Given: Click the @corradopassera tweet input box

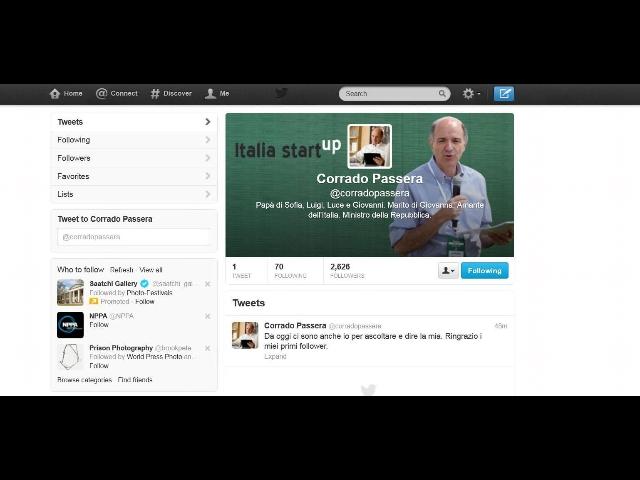Looking at the screenshot, I should pyautogui.click(x=134, y=237).
